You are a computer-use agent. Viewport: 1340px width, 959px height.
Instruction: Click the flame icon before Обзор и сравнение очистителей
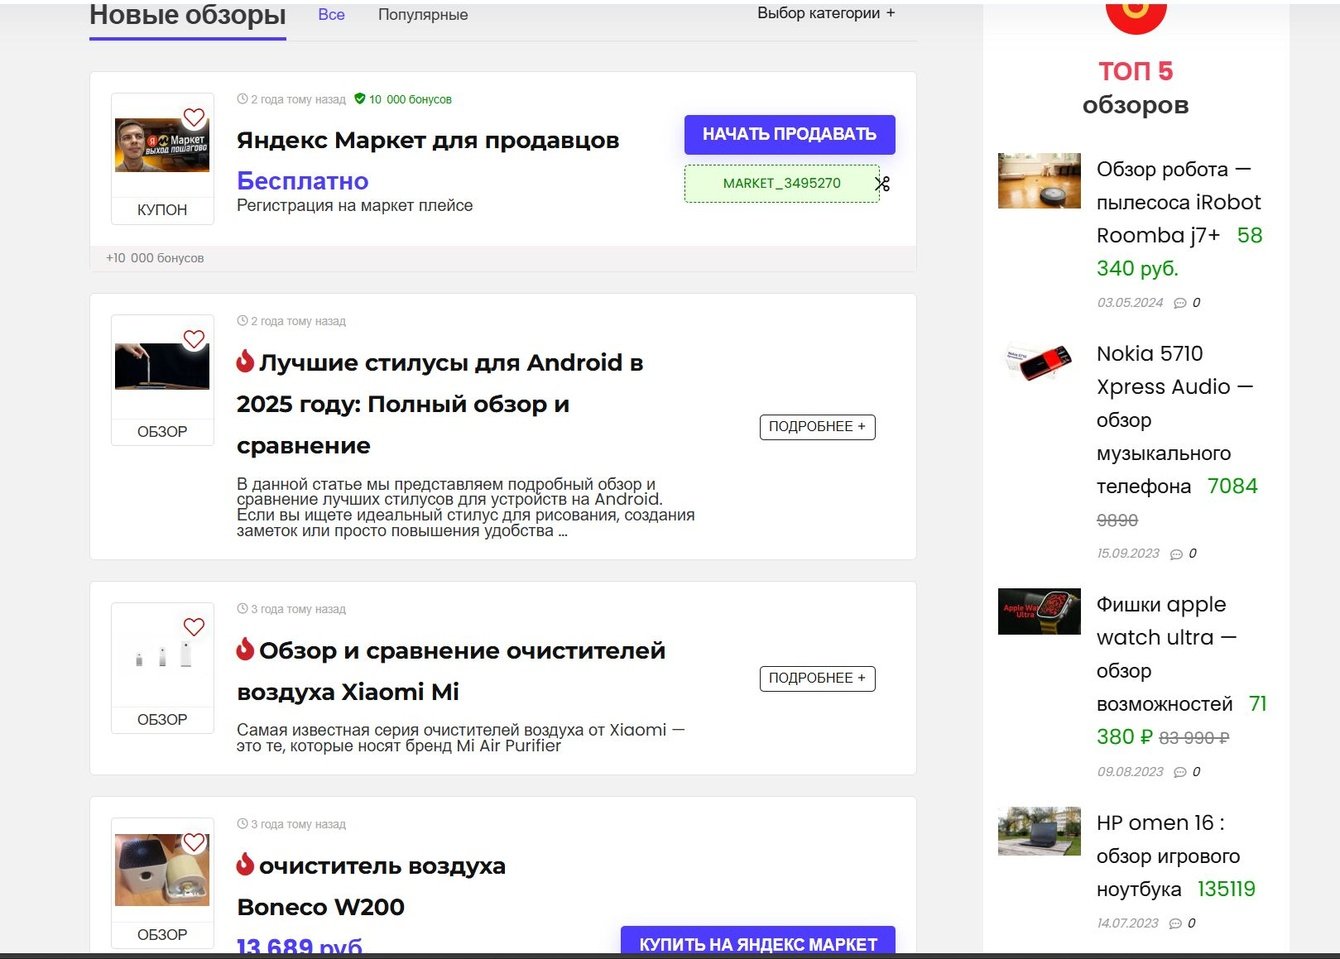[x=245, y=649]
